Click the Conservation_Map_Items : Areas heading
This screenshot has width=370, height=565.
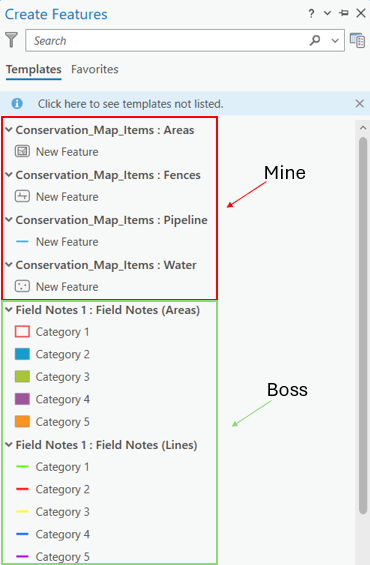click(105, 130)
